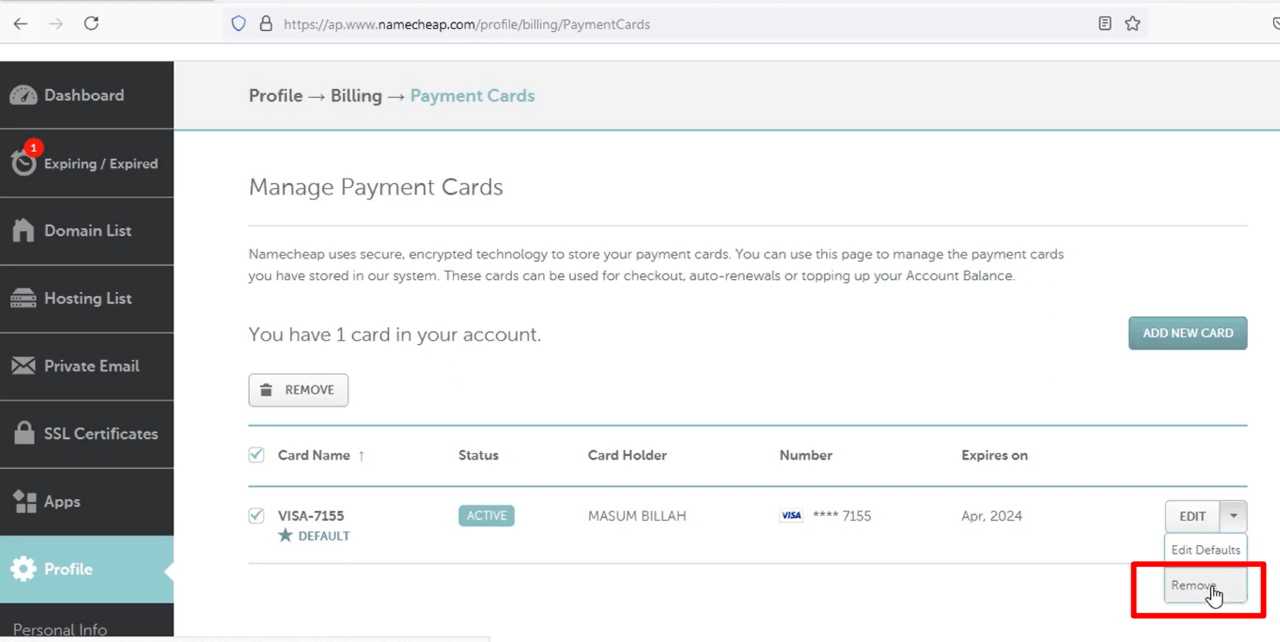Choose Edit Defaults from the dropdown

pyautogui.click(x=1206, y=550)
